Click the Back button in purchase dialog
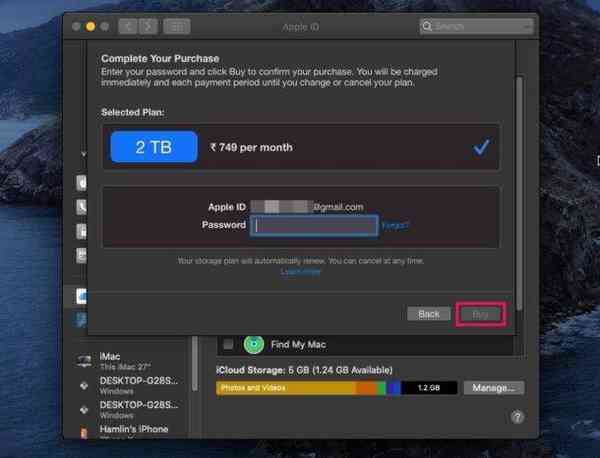This screenshot has height=458, width=600. tap(429, 315)
